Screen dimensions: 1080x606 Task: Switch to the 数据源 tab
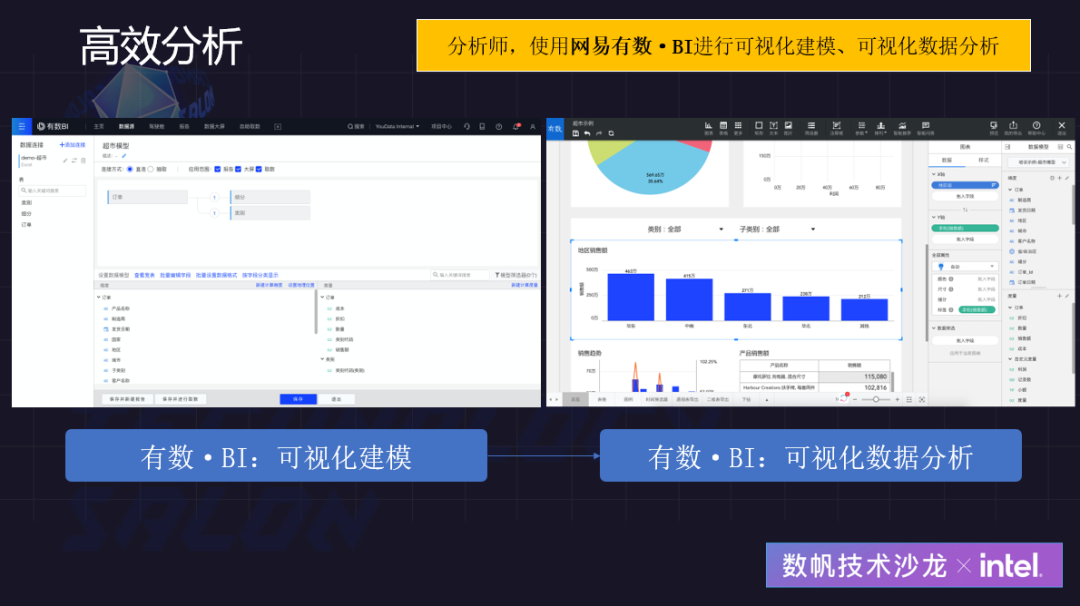point(127,127)
